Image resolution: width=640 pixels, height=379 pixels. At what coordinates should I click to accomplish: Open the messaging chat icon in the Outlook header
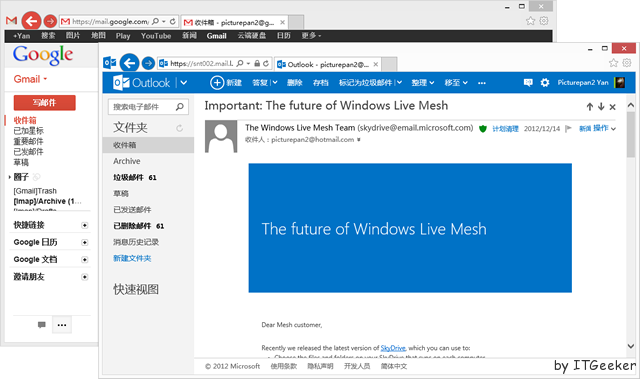[x=528, y=83]
